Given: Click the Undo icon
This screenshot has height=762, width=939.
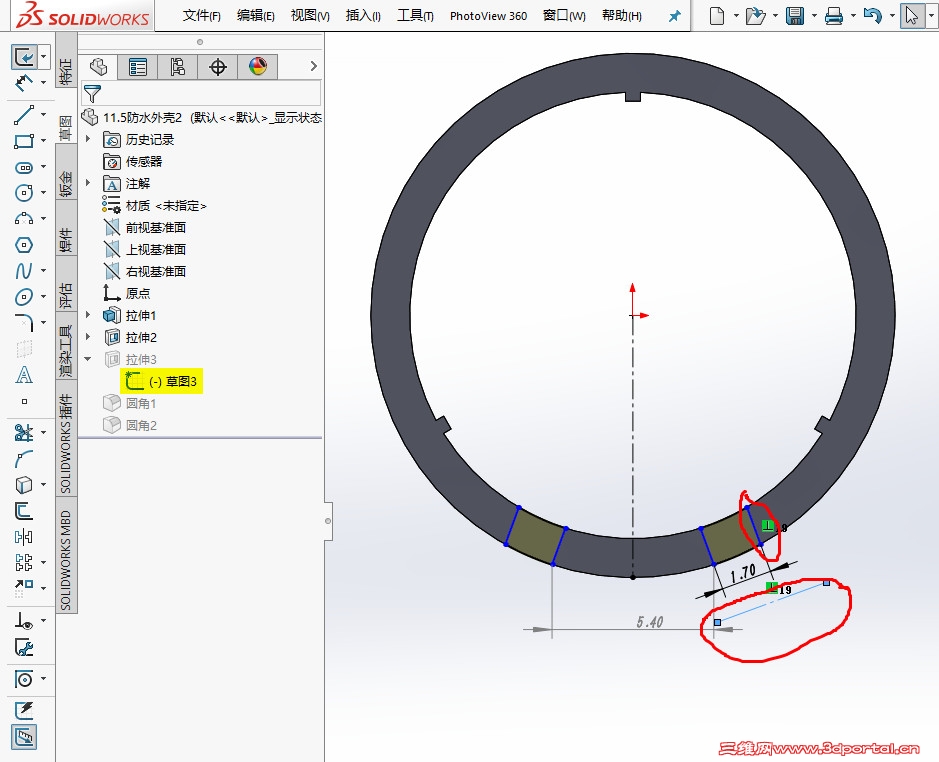Looking at the screenshot, I should (873, 16).
